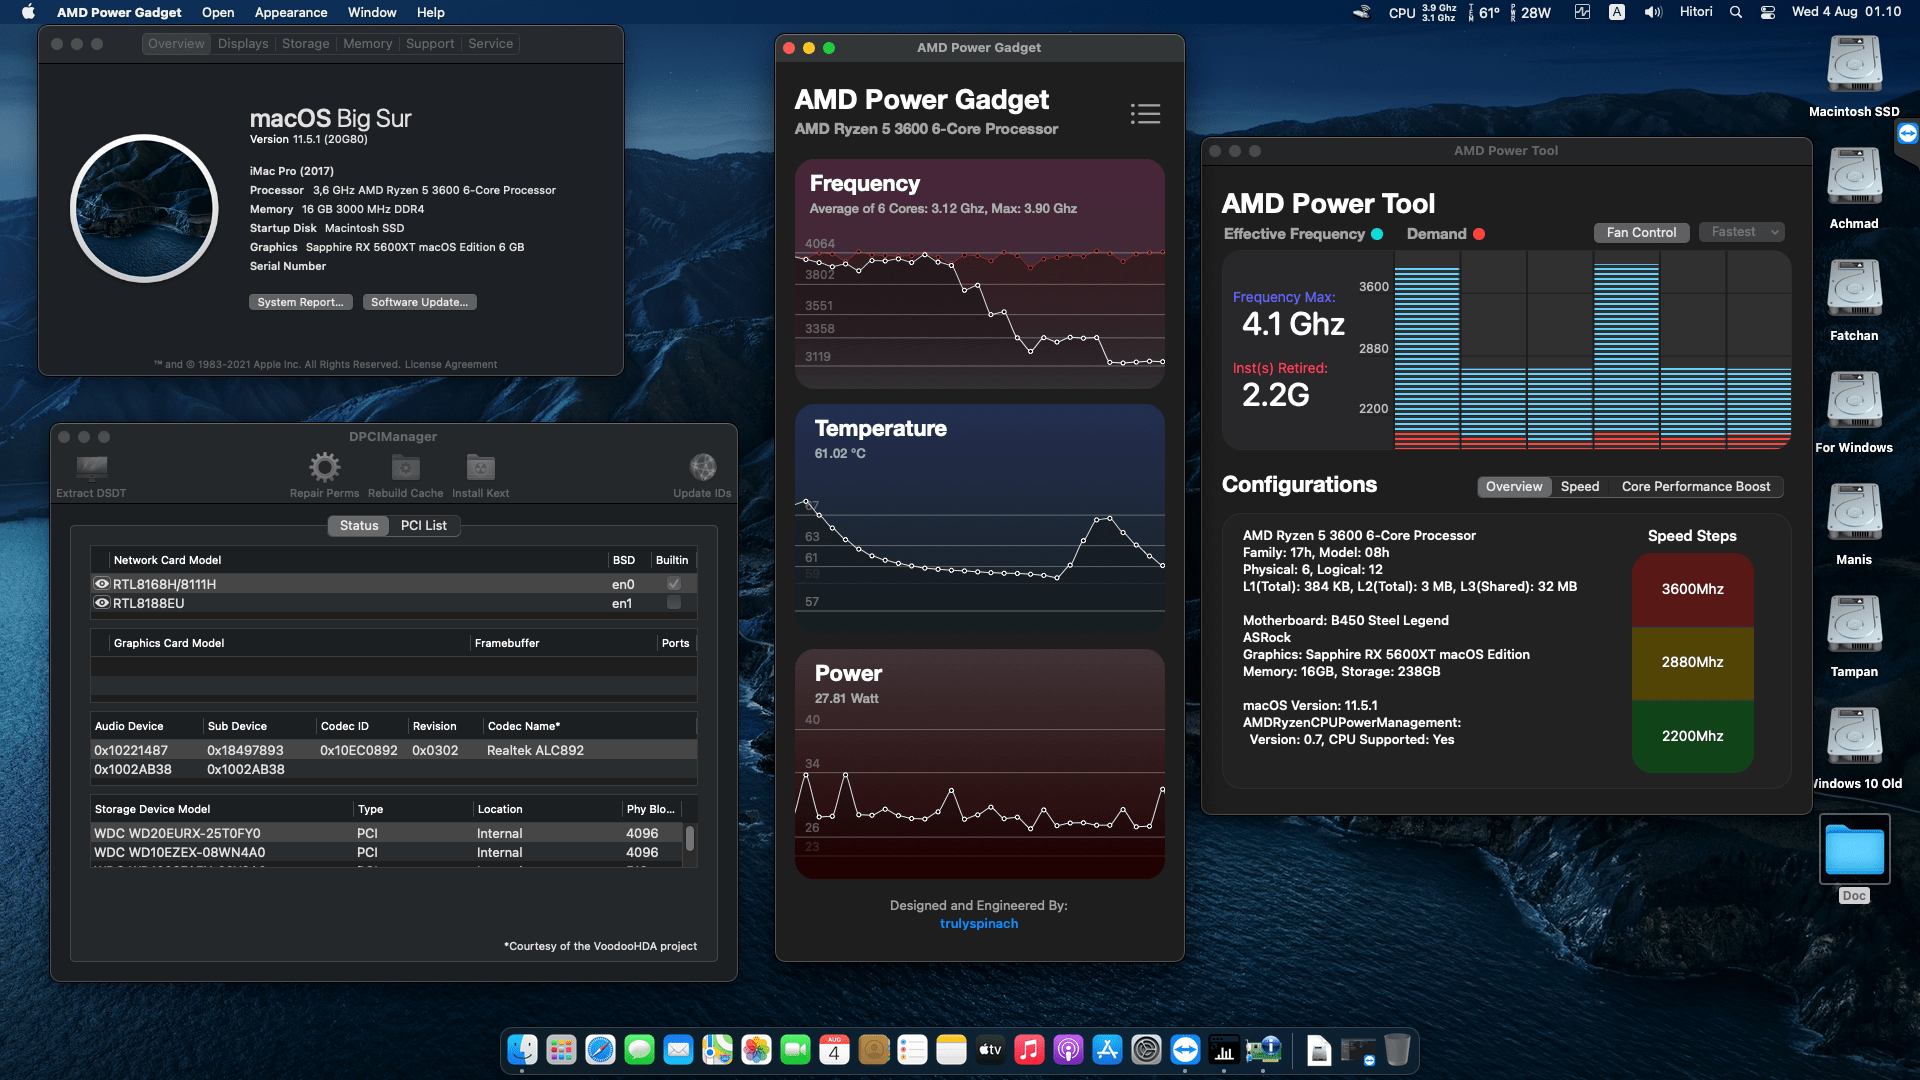Open TeamViewer in the dock

[1185, 1049]
